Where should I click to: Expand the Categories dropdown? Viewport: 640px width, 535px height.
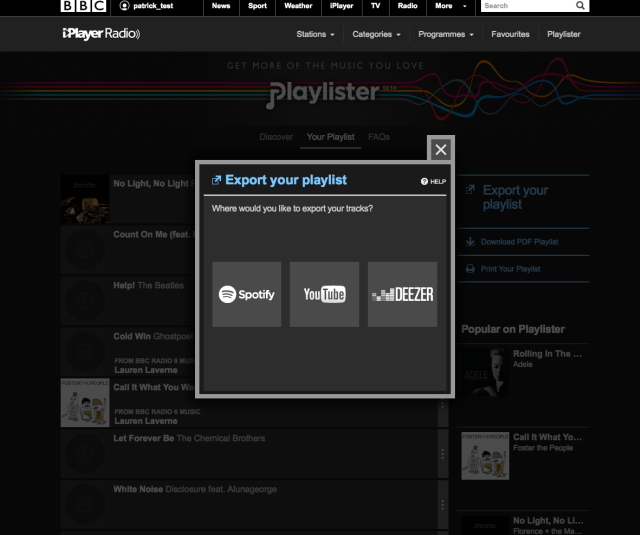(376, 34)
